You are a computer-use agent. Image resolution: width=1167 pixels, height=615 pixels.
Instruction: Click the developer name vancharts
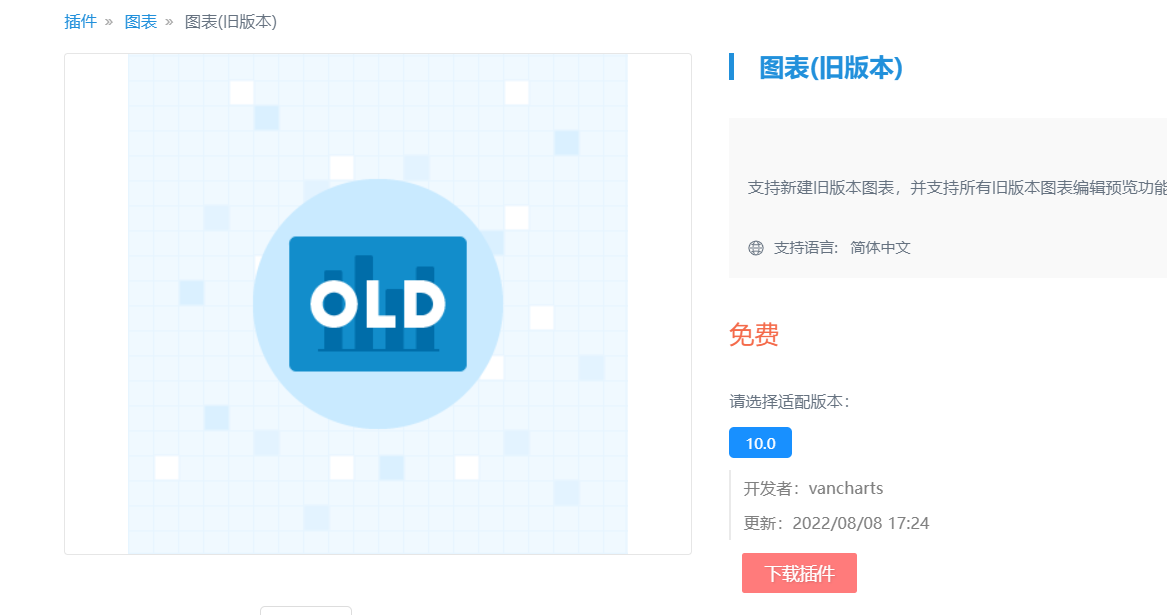tap(846, 489)
